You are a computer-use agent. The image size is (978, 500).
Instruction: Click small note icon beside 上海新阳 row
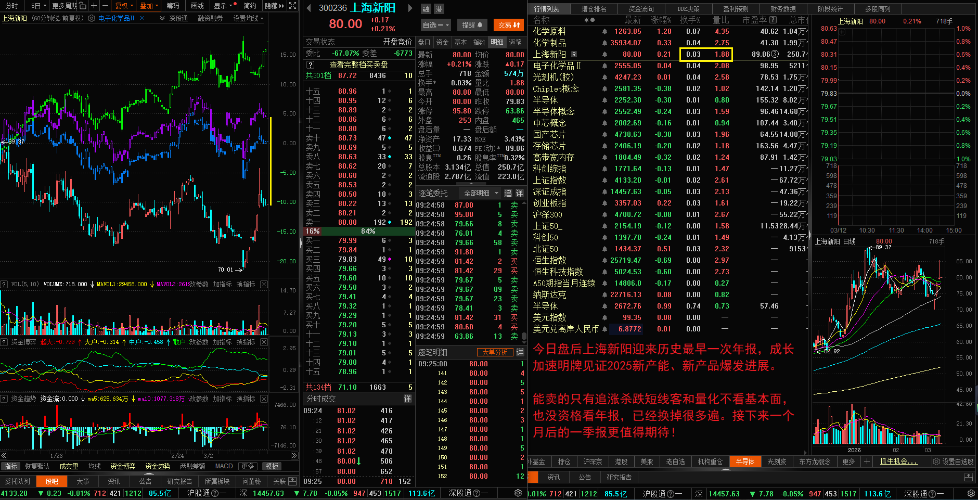point(574,54)
